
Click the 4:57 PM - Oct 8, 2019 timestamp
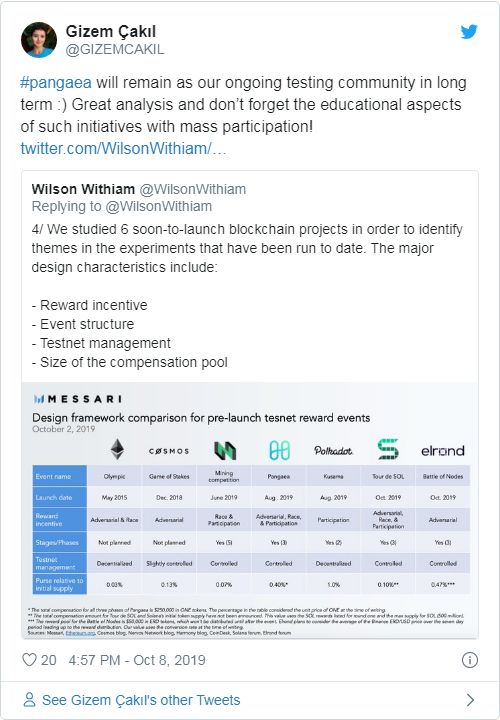click(x=137, y=660)
